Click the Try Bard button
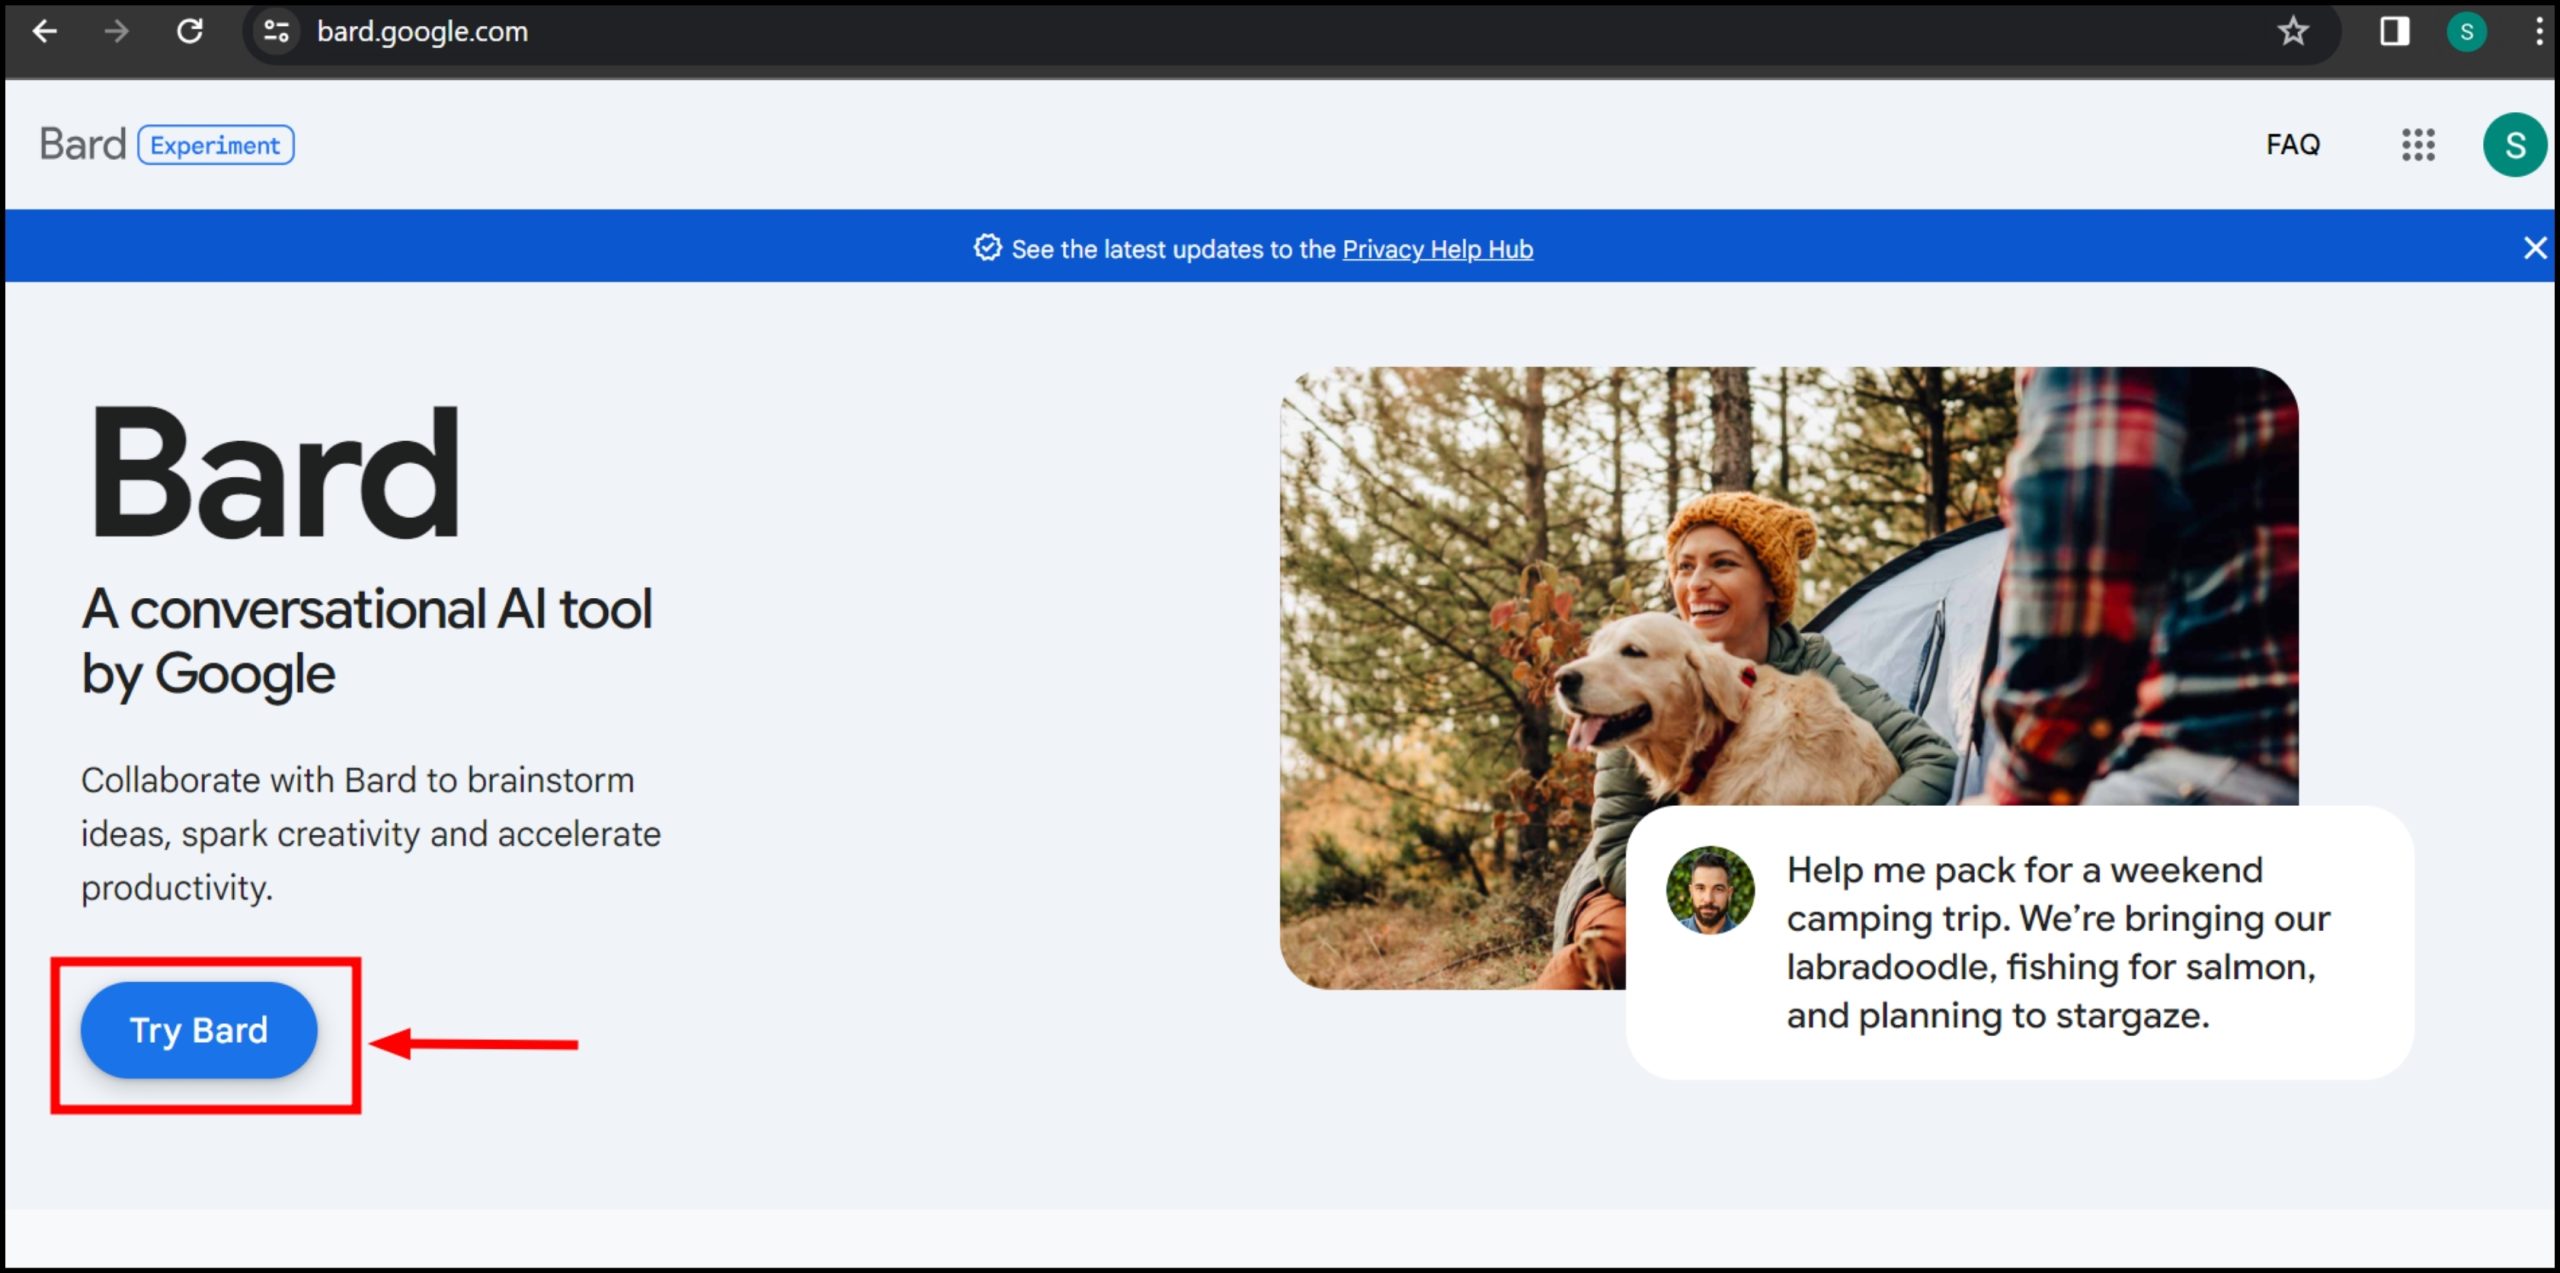 tap(199, 1030)
